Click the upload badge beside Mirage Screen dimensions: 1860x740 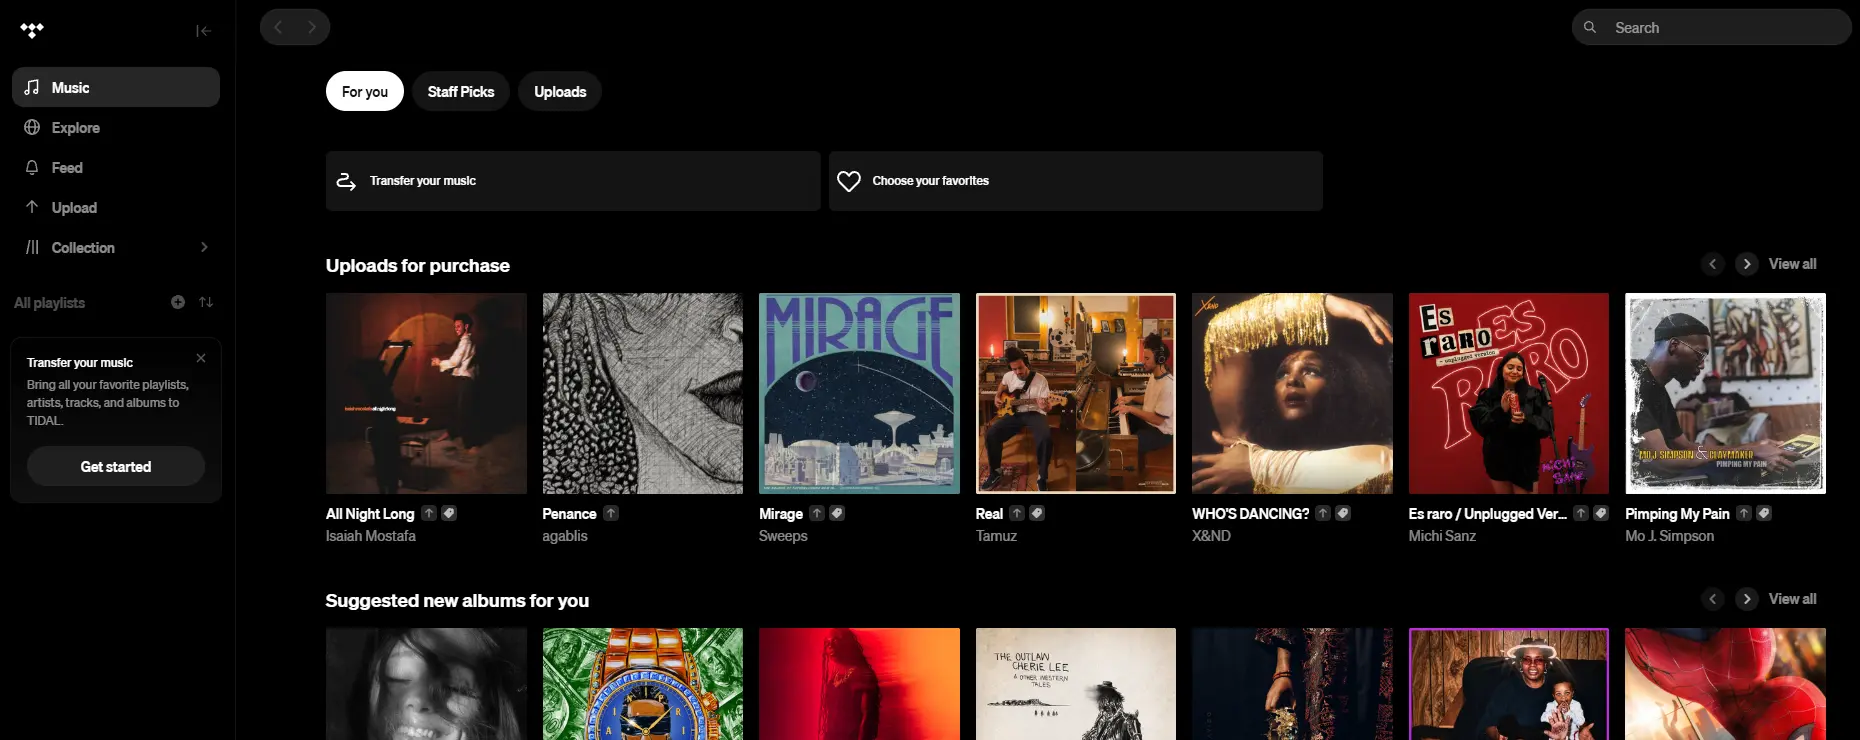817,513
